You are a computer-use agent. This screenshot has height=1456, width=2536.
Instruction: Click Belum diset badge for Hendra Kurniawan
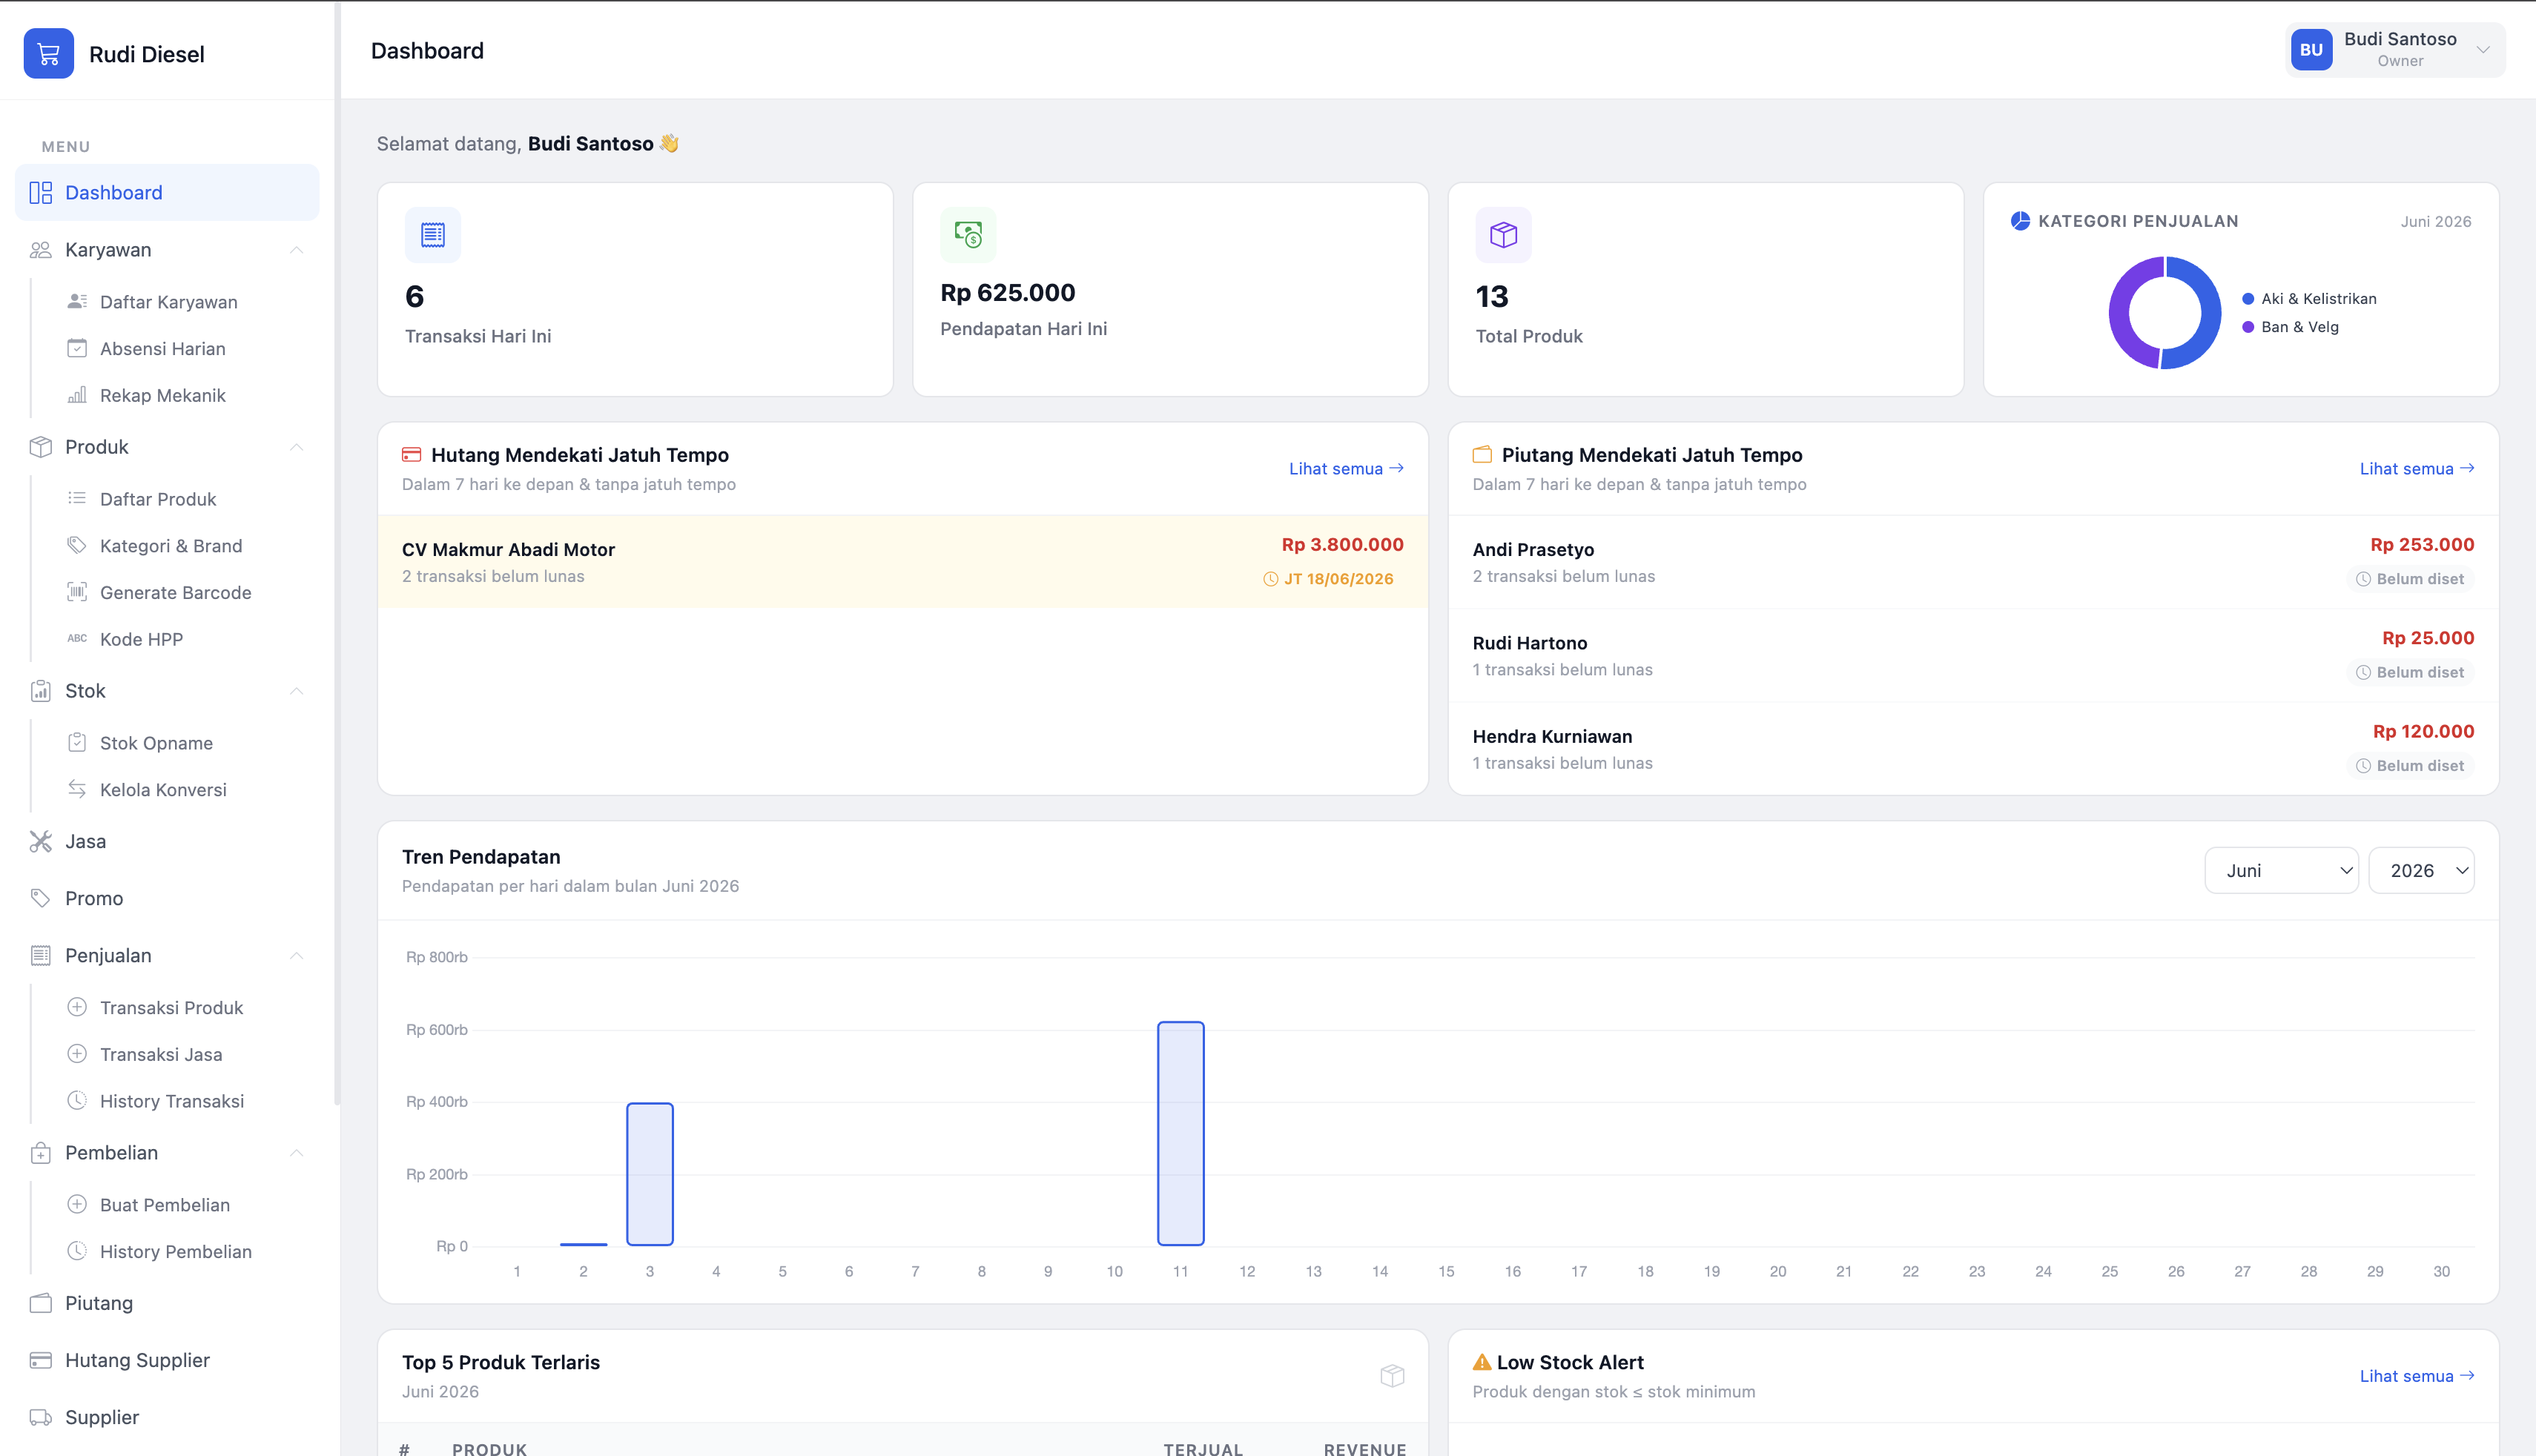[x=2410, y=766]
